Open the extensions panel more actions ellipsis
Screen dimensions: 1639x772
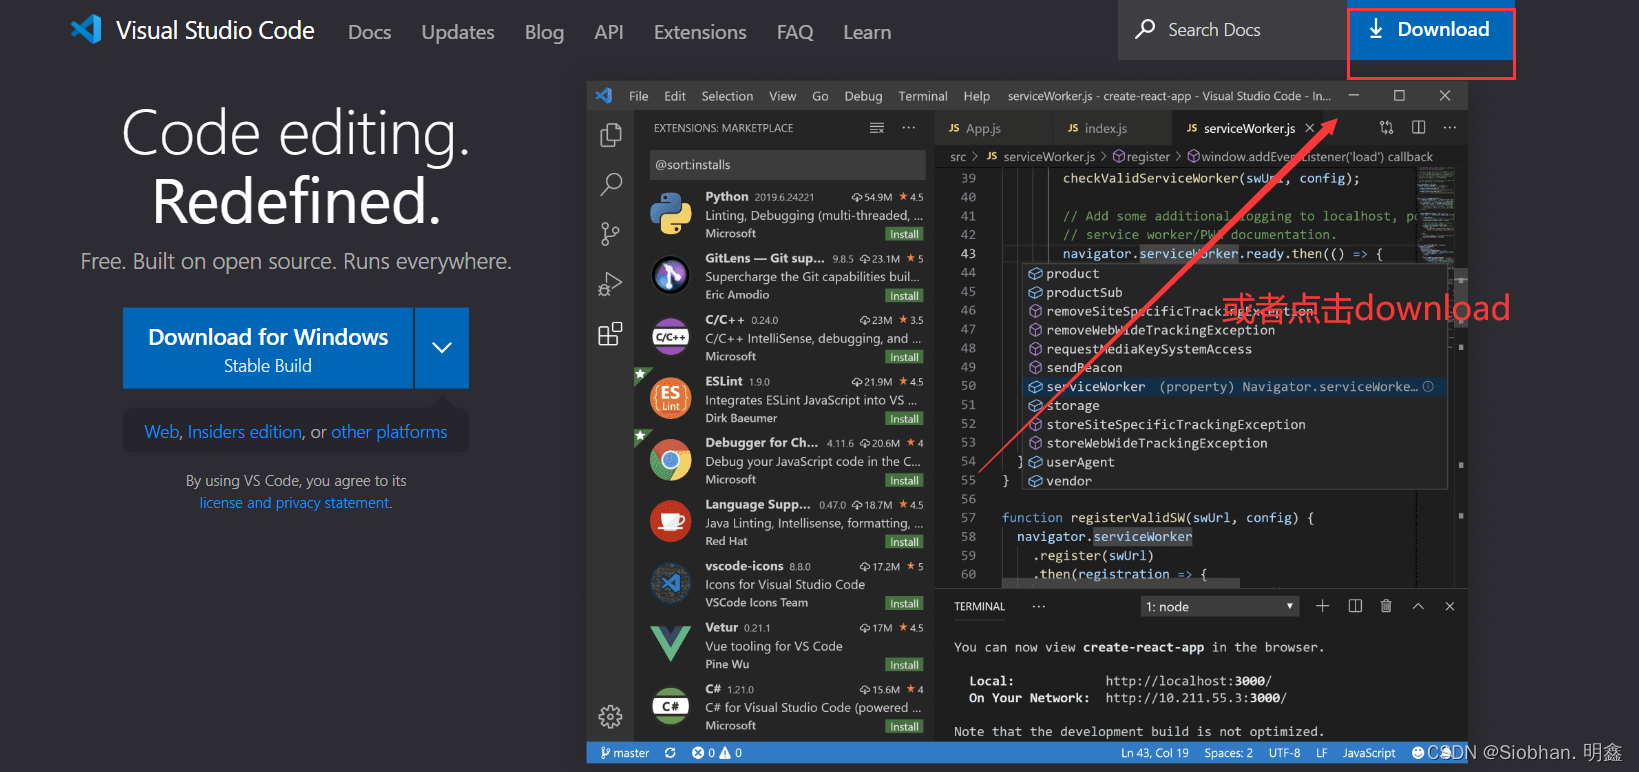tap(908, 128)
